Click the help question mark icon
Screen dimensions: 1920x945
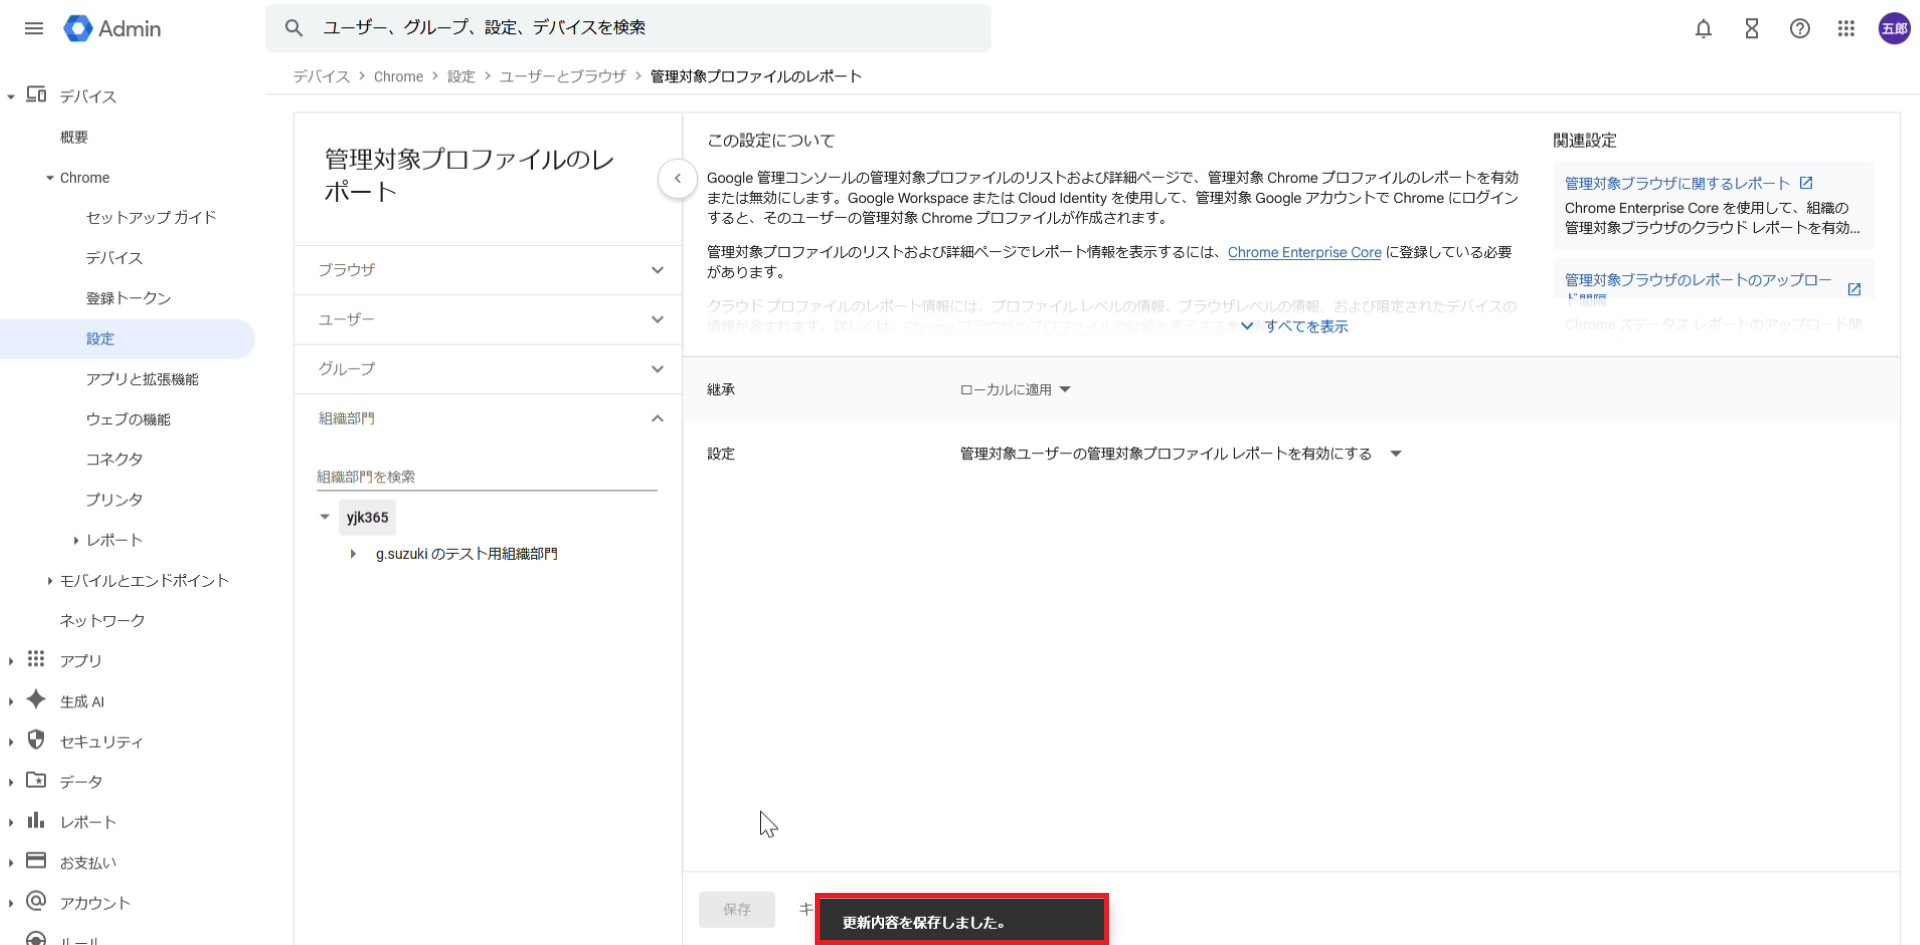pyautogui.click(x=1799, y=29)
